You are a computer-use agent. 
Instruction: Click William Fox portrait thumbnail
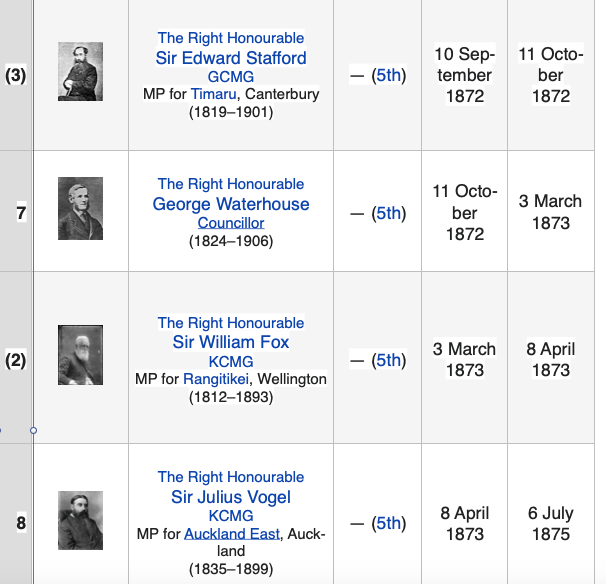point(80,355)
